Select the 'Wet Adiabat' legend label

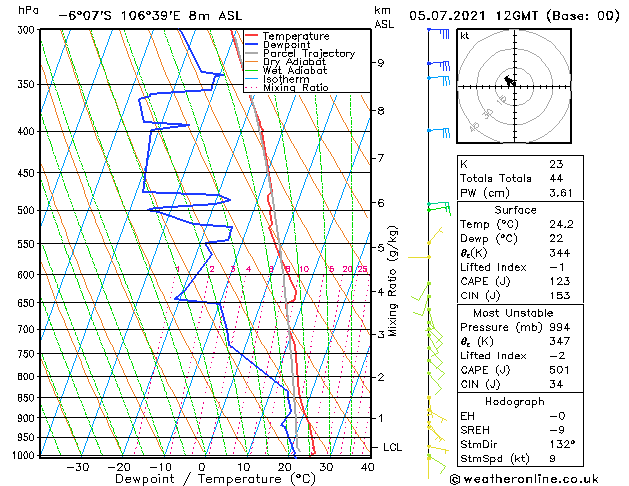point(295,71)
